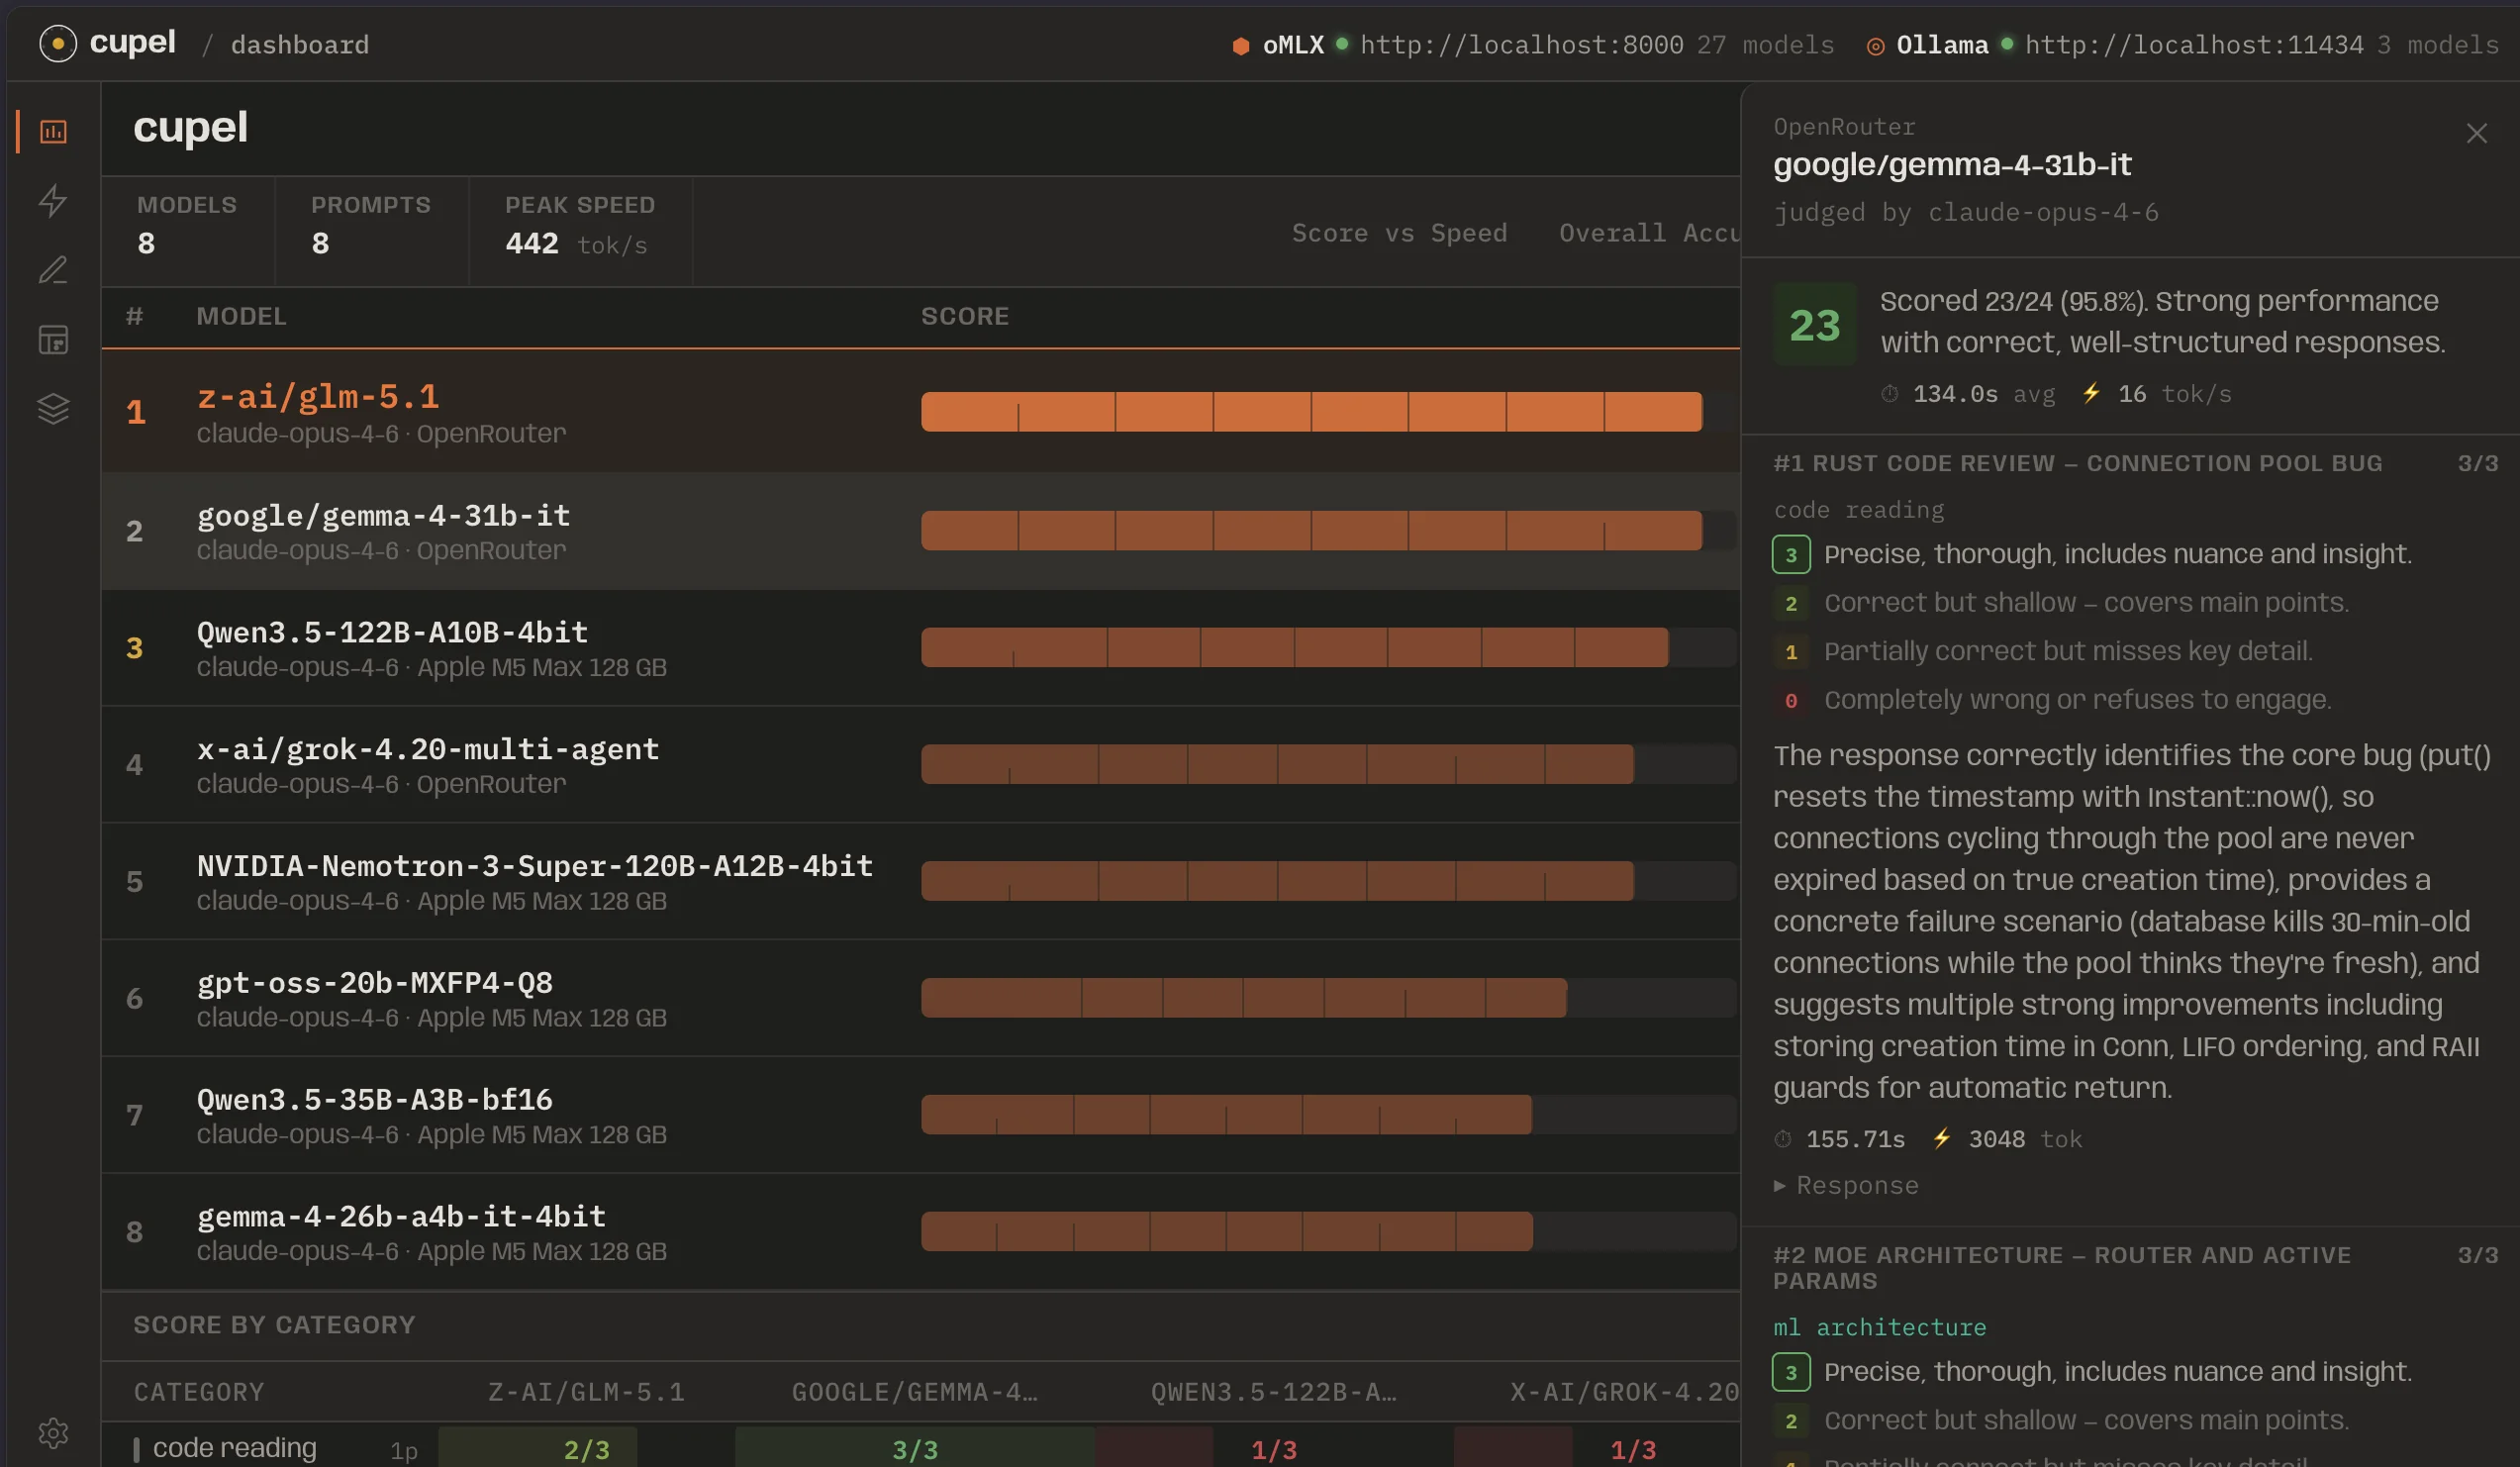Switch to Score vs Speed tab
Screen dimensions: 2520x1467
1398,233
